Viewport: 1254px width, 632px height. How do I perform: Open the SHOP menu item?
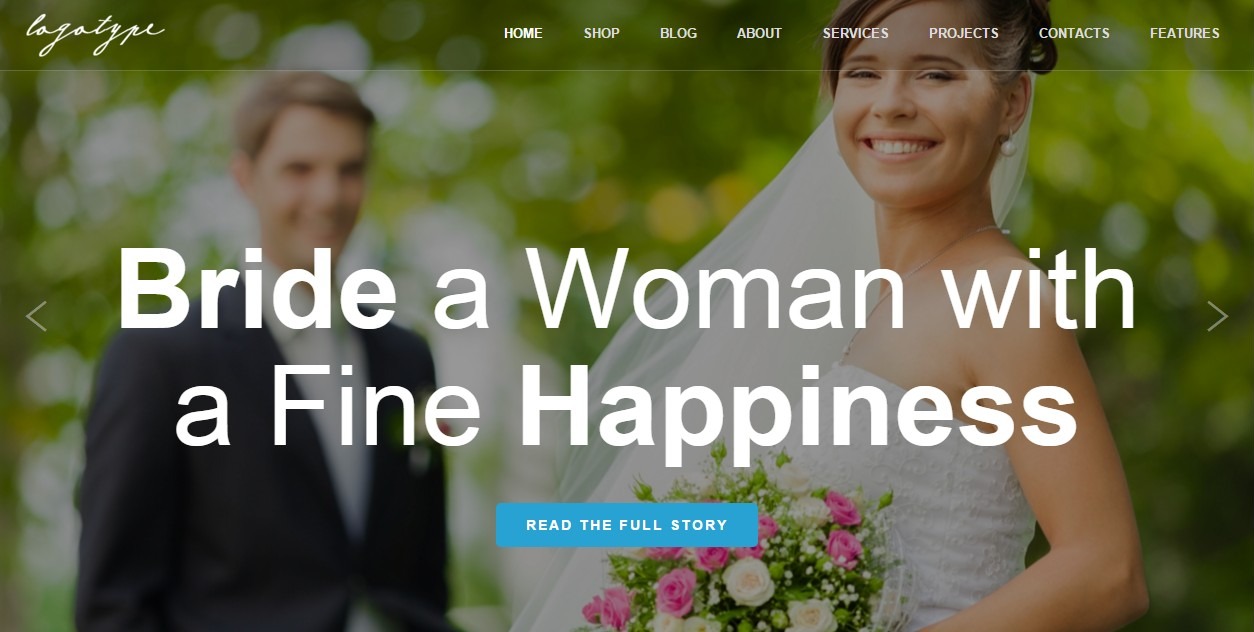[x=602, y=33]
